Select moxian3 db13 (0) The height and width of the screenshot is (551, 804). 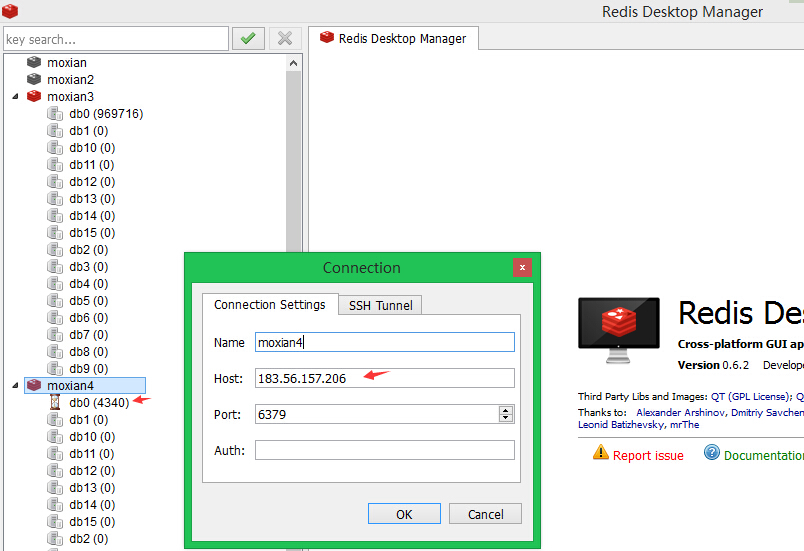point(92,198)
